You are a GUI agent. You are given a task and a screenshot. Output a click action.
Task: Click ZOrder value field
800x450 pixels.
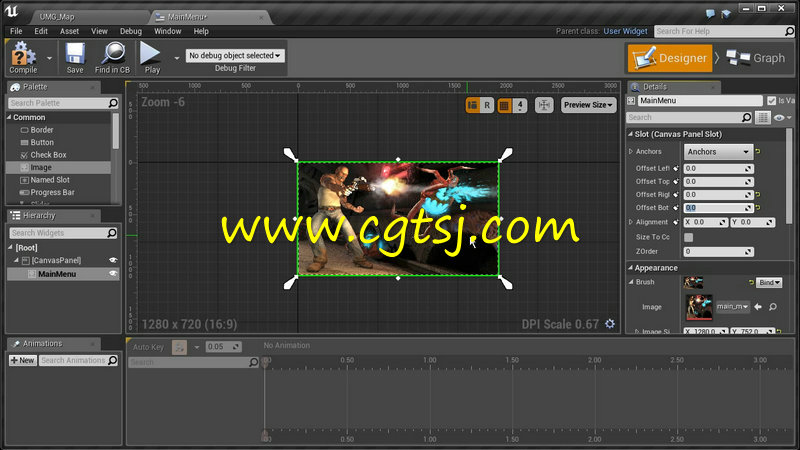pyautogui.click(x=718, y=252)
